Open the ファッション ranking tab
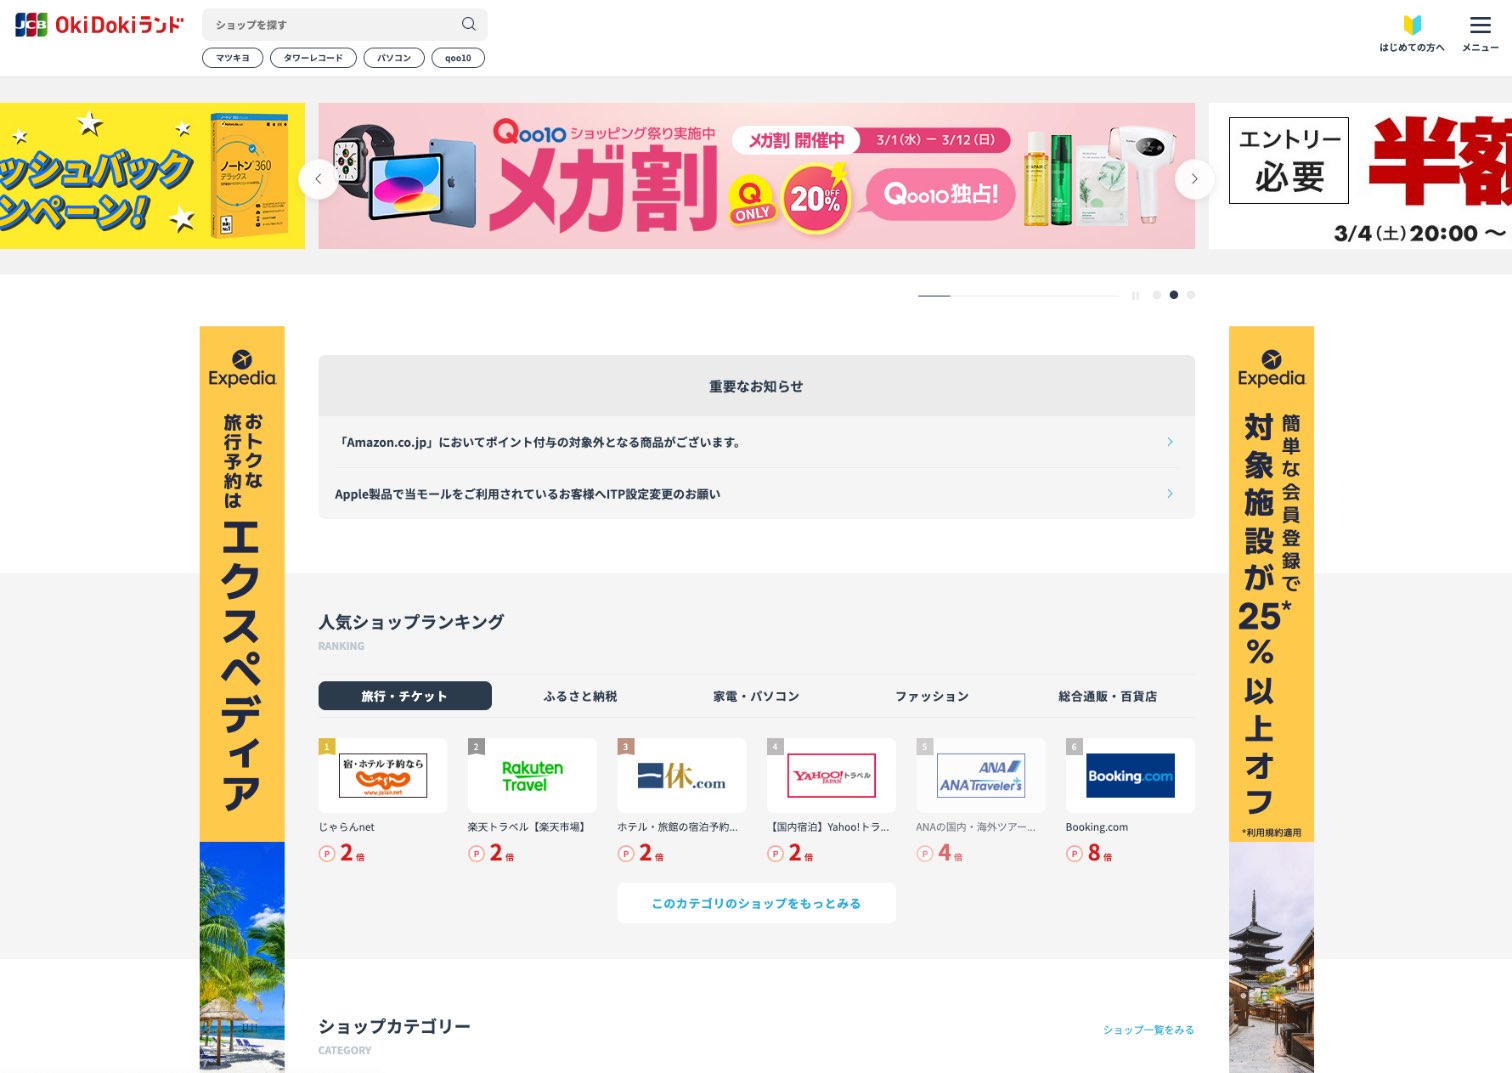This screenshot has width=1512, height=1073. tap(932, 696)
